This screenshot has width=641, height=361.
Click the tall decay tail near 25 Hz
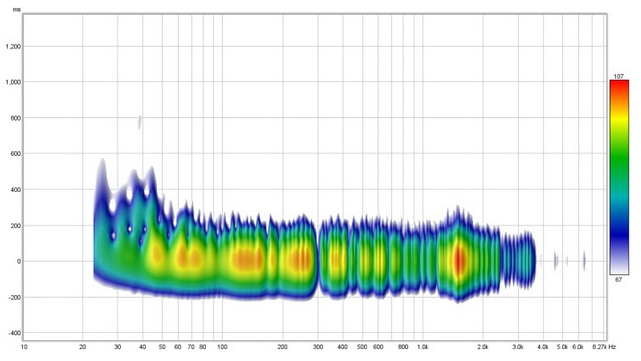click(102, 184)
